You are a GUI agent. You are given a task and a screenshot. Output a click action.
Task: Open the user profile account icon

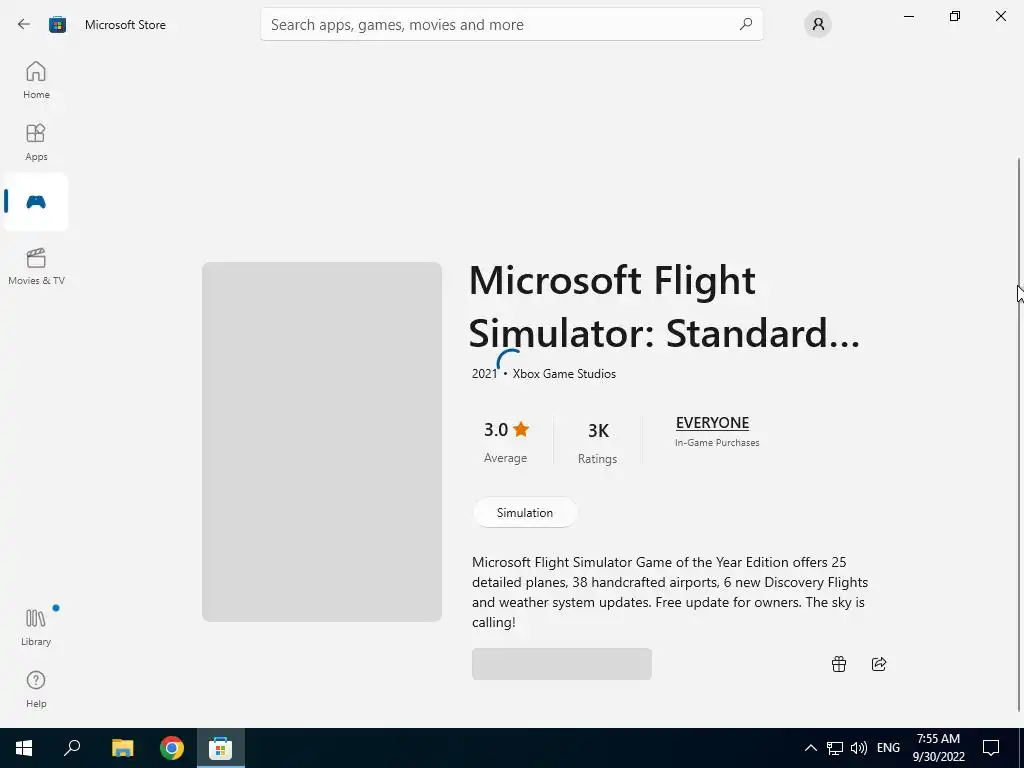pyautogui.click(x=818, y=25)
